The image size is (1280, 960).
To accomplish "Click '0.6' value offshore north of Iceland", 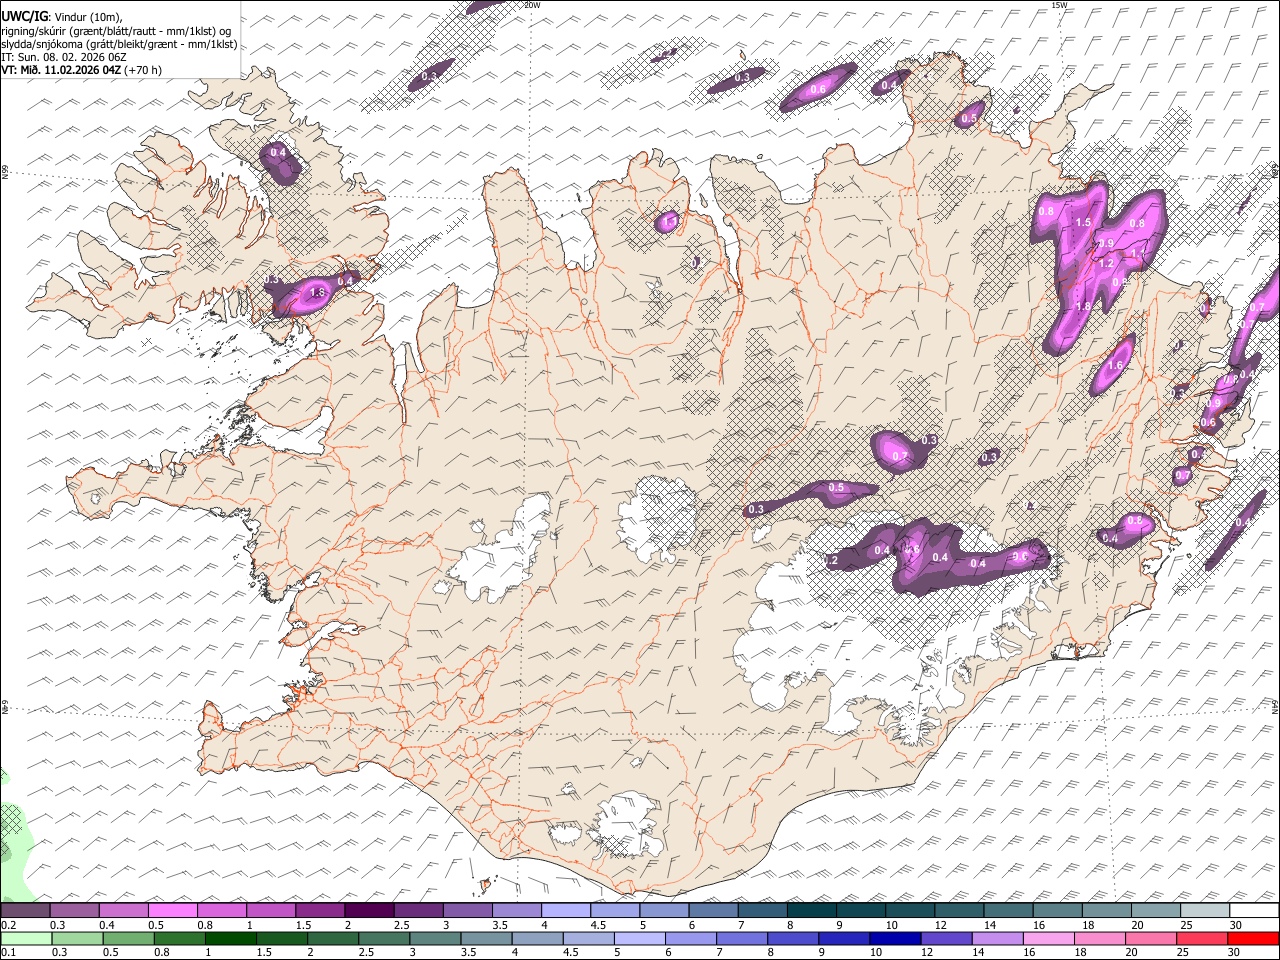I will click(817, 90).
